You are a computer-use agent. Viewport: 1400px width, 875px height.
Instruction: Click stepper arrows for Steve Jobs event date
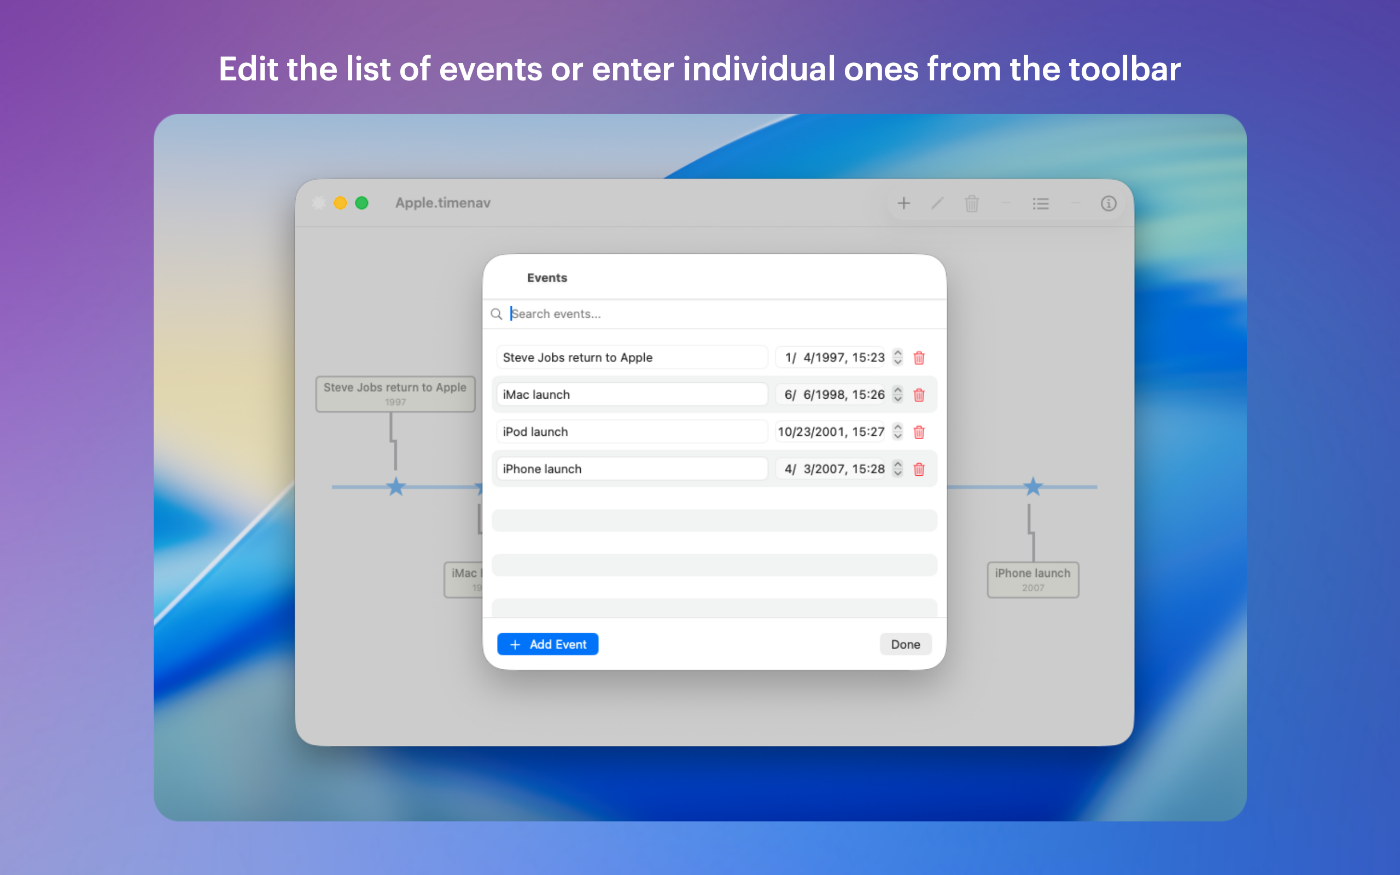point(898,358)
